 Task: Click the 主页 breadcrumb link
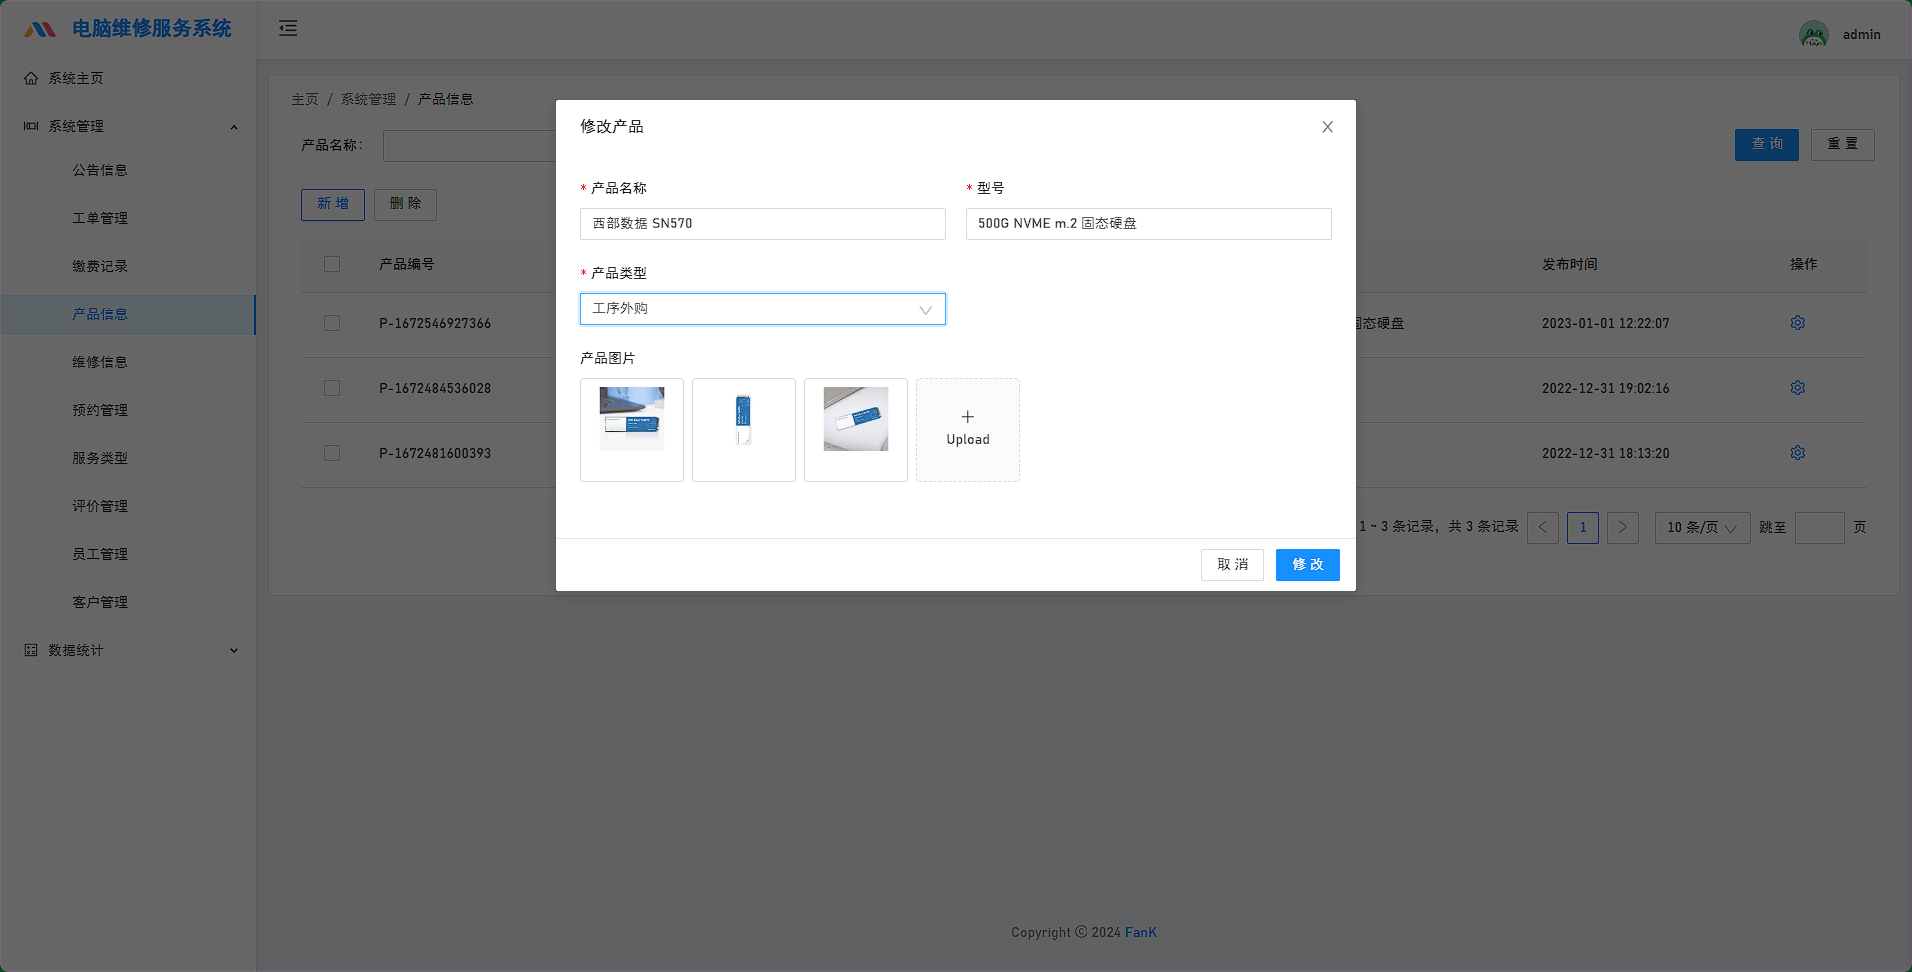305,99
